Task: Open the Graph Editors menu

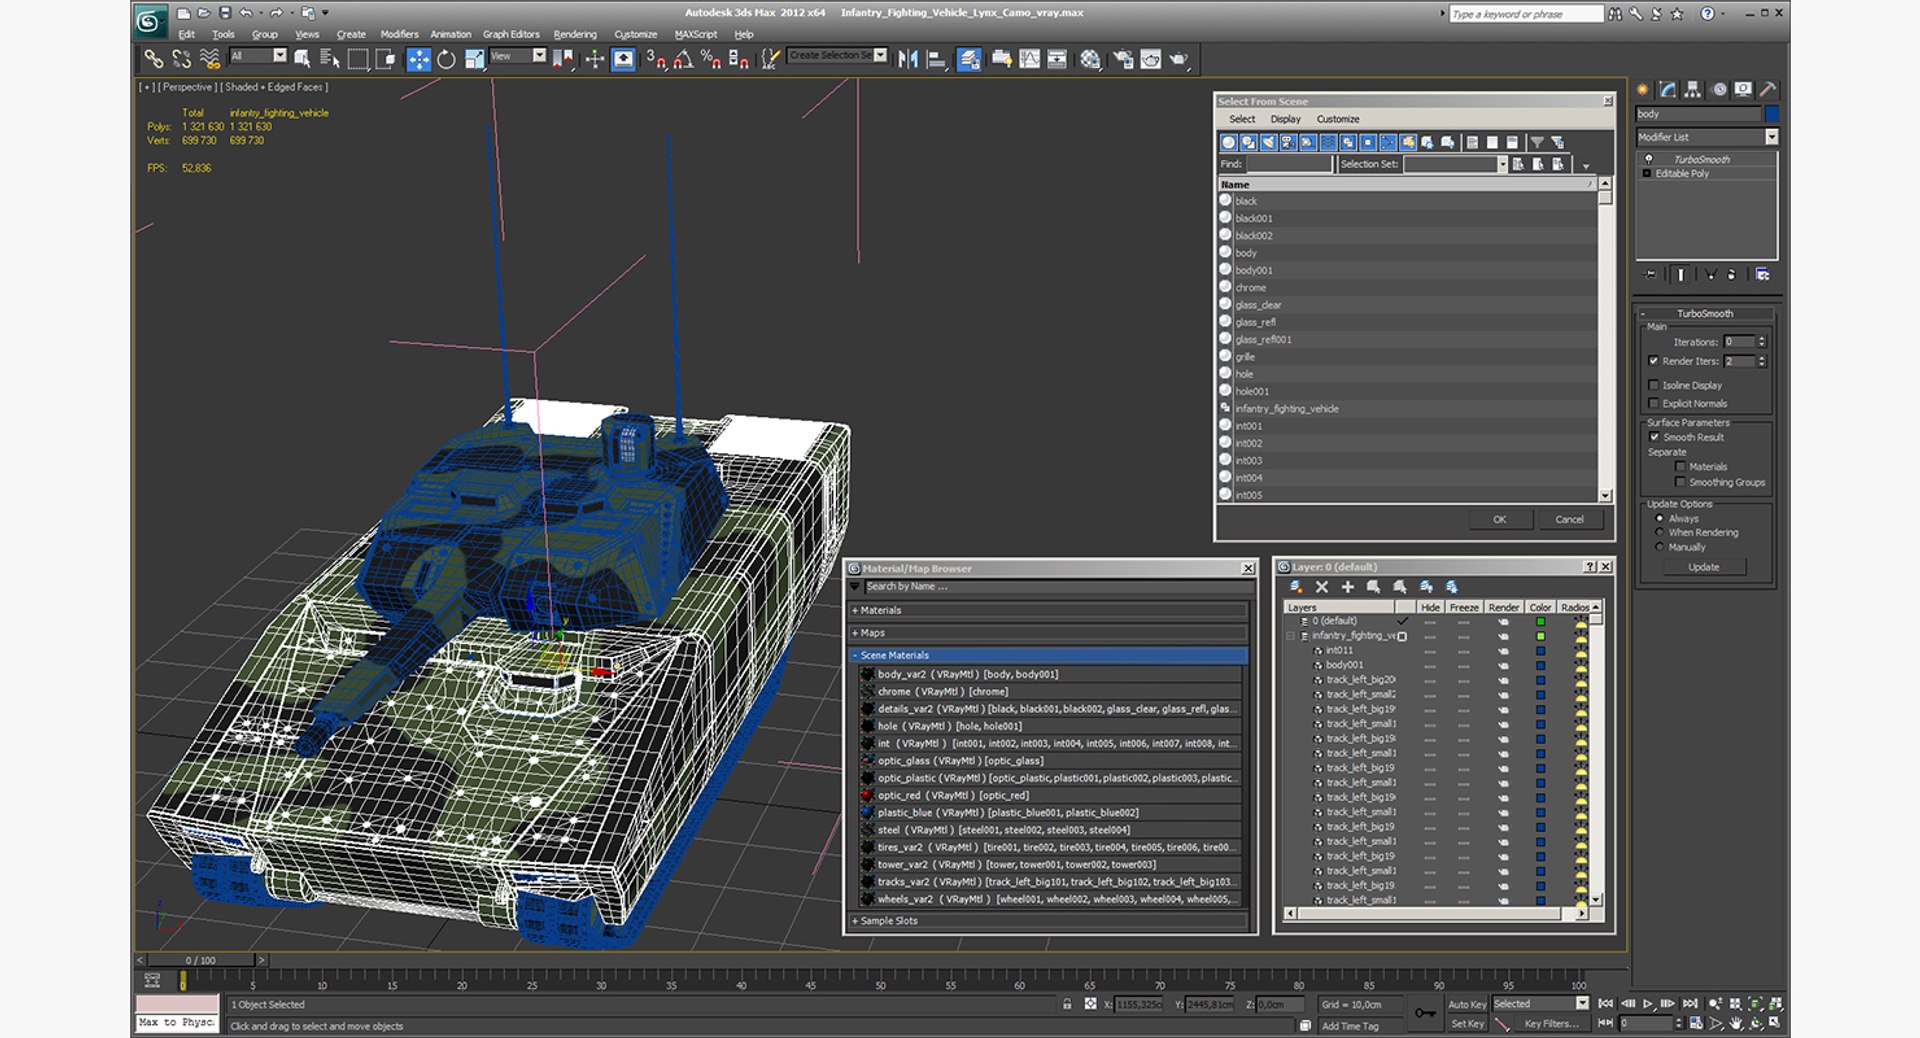Action: tap(511, 34)
